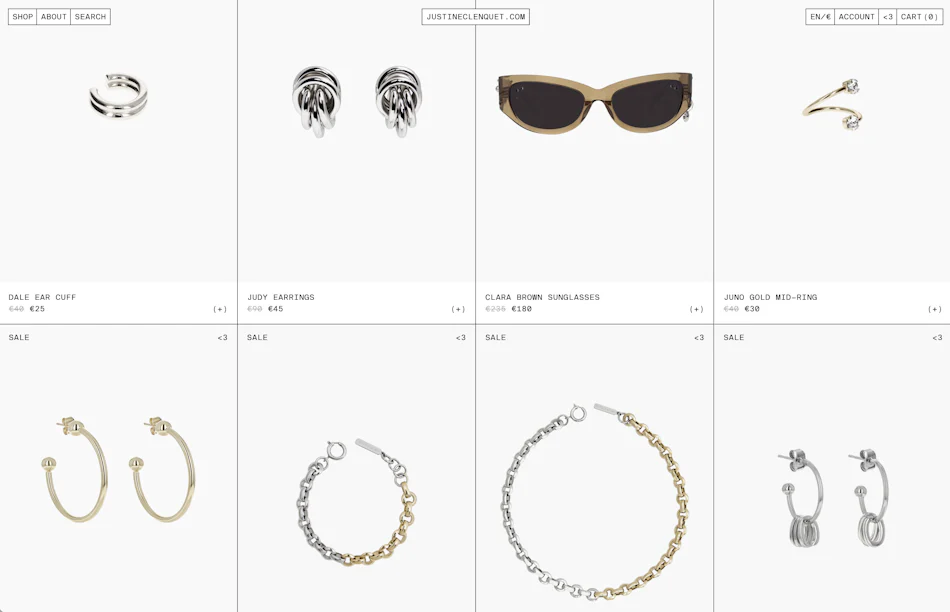Open the Cart (0) button
The height and width of the screenshot is (612, 950).
tap(920, 17)
